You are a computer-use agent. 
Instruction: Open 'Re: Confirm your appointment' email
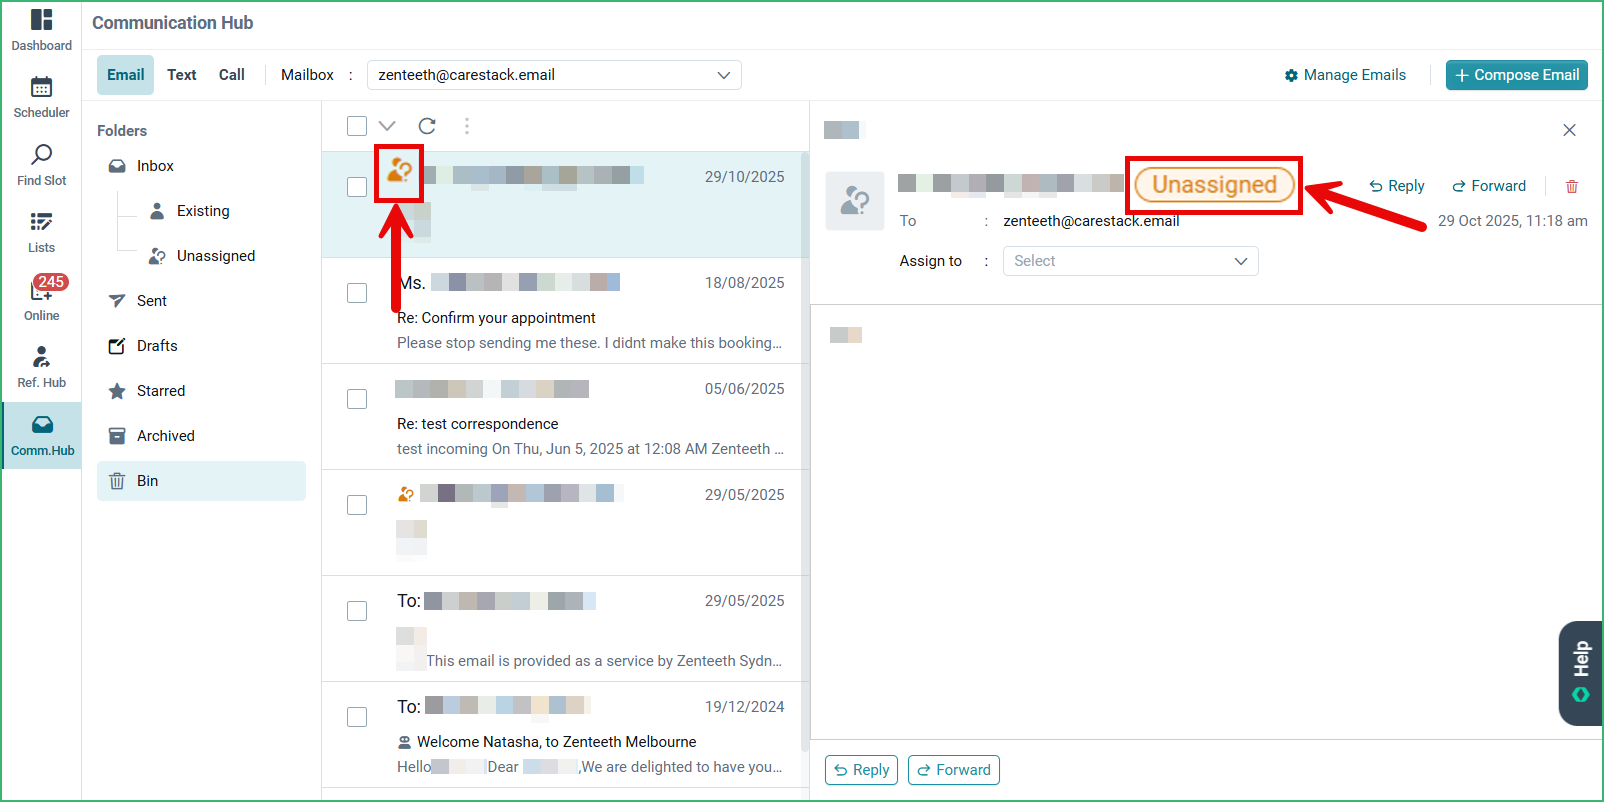click(496, 318)
